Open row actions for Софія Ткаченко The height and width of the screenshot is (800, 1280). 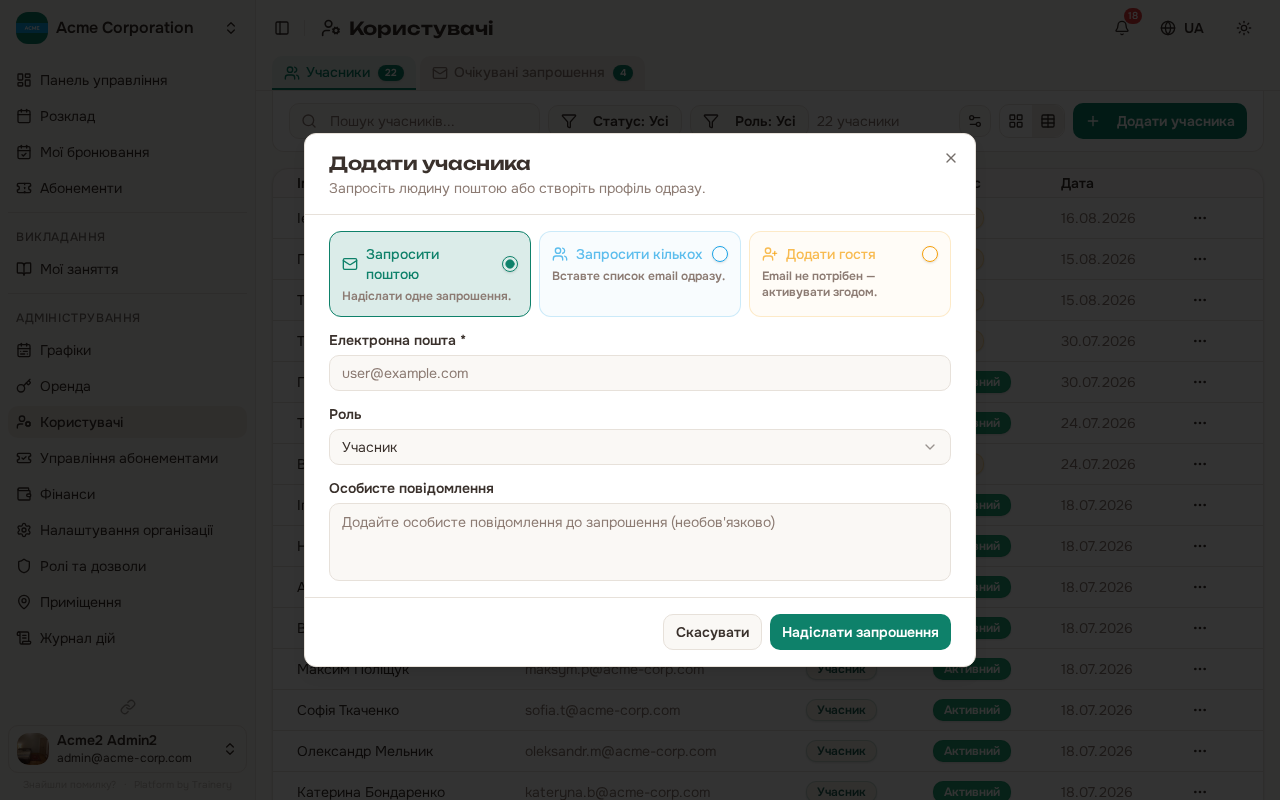pyautogui.click(x=1200, y=710)
